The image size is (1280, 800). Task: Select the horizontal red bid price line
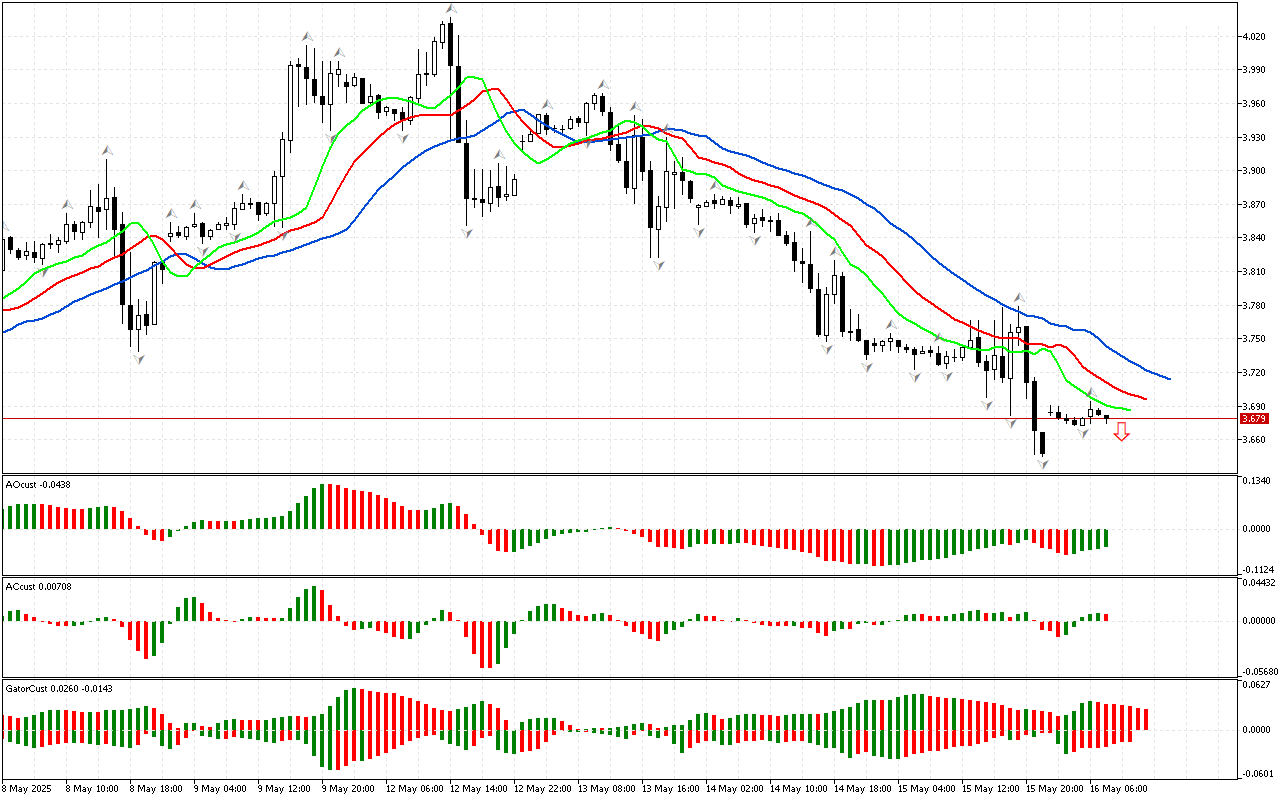pyautogui.click(x=600, y=419)
